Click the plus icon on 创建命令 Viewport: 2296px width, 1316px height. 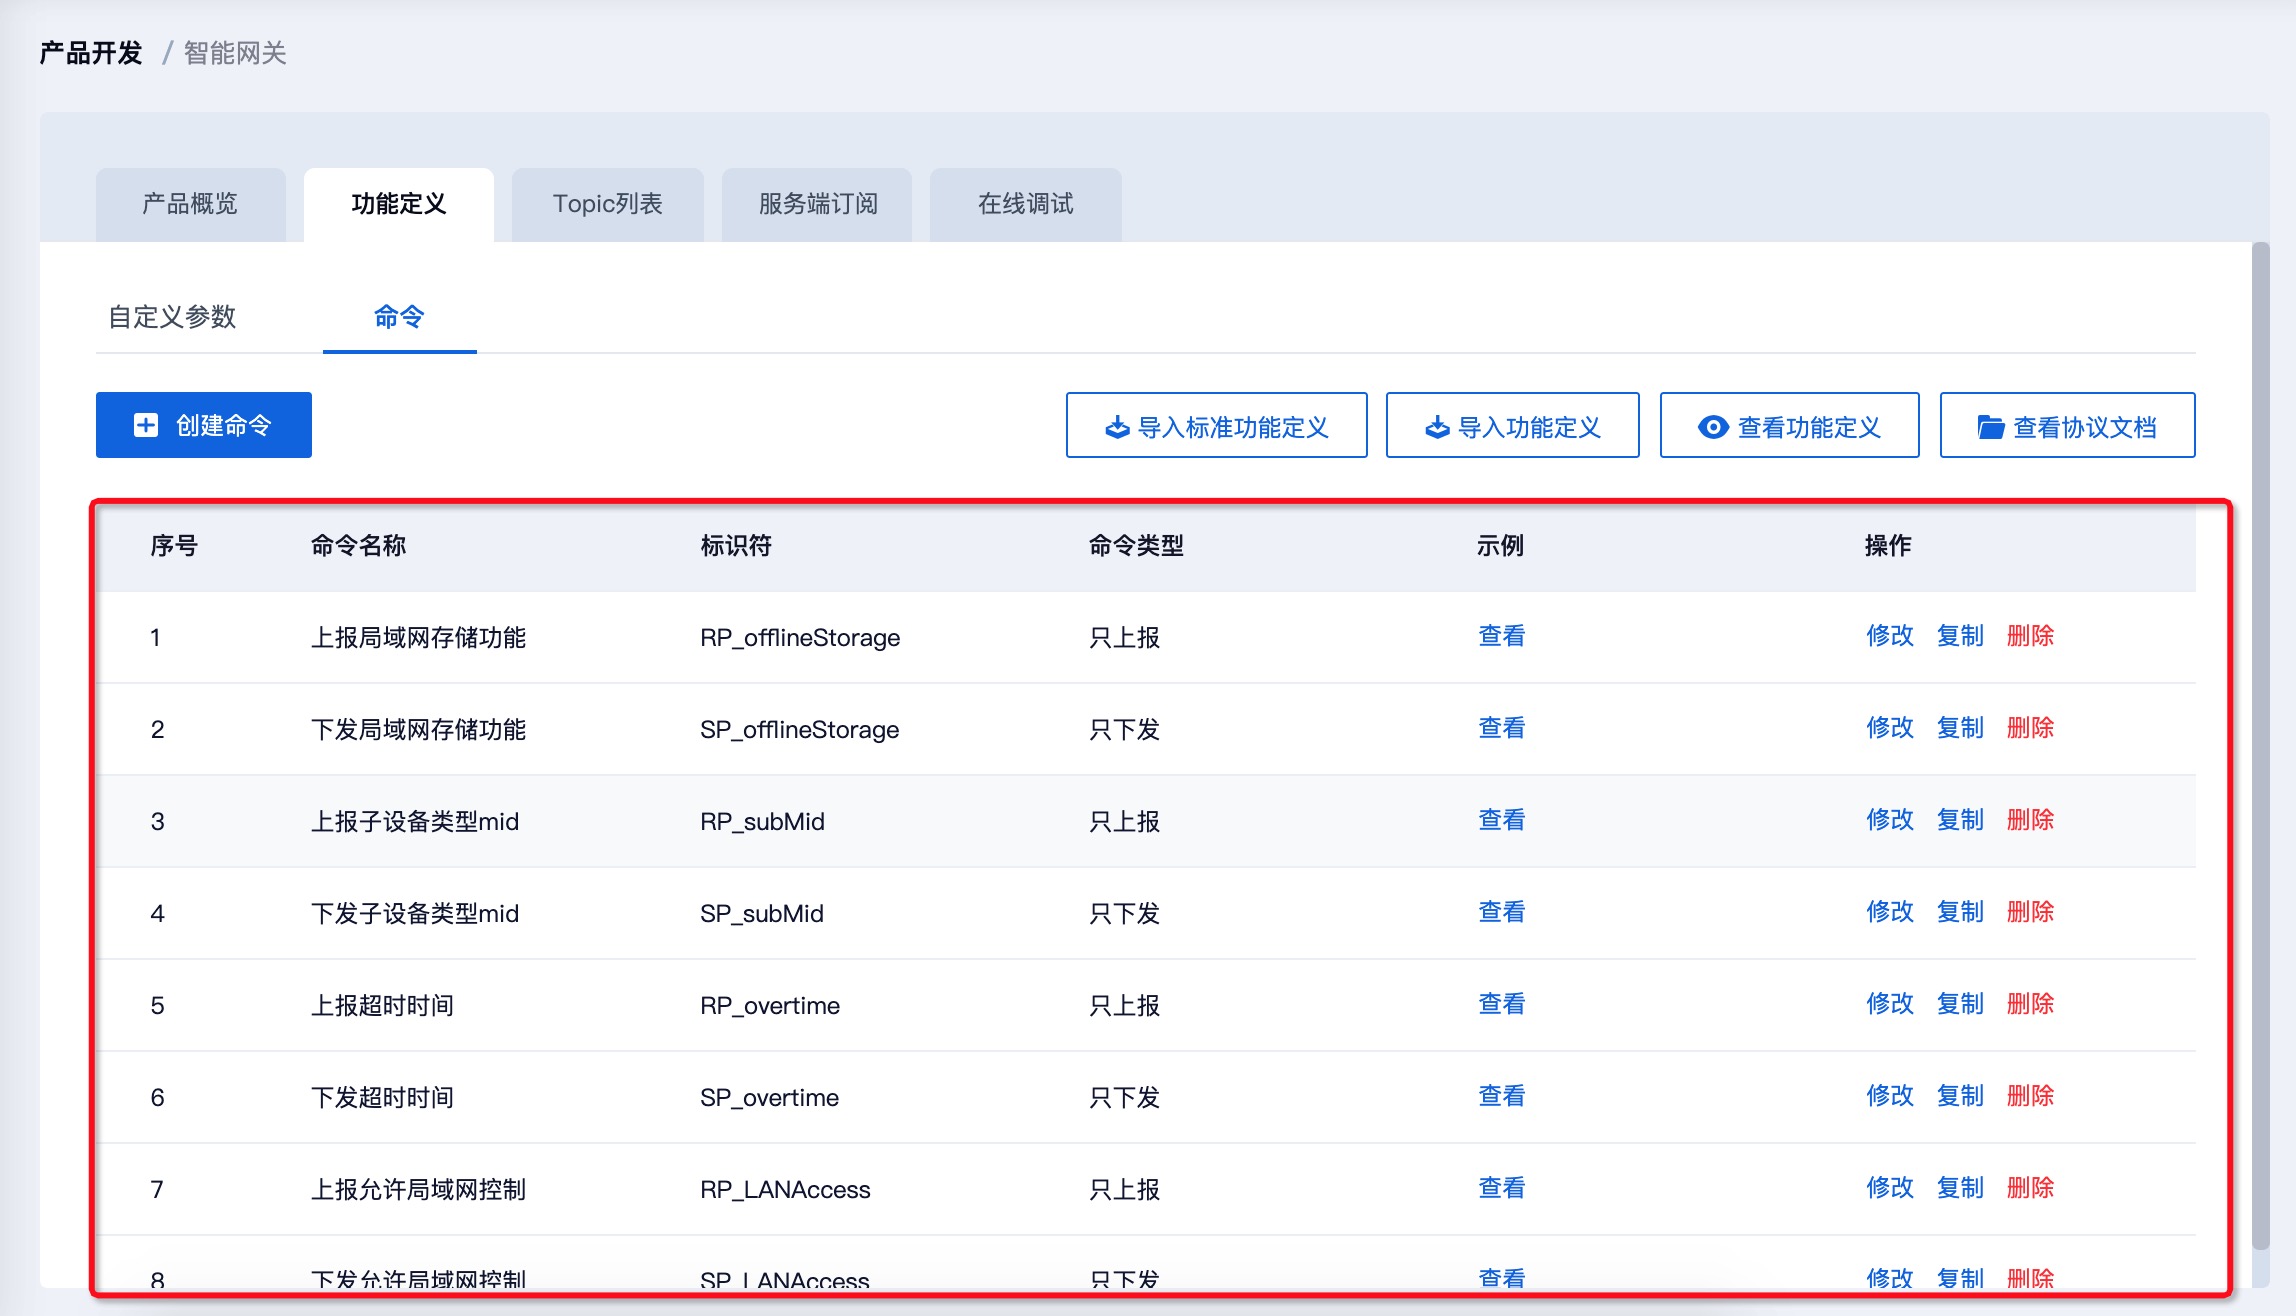(146, 425)
